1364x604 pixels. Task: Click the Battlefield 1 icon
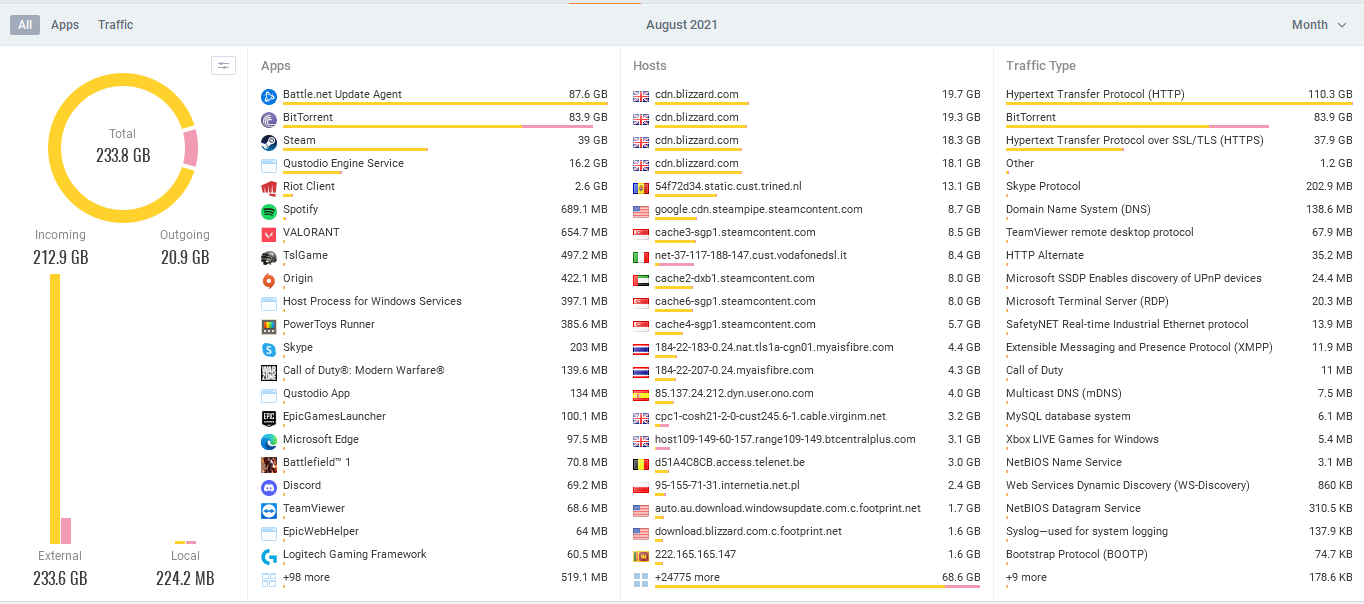(x=269, y=464)
